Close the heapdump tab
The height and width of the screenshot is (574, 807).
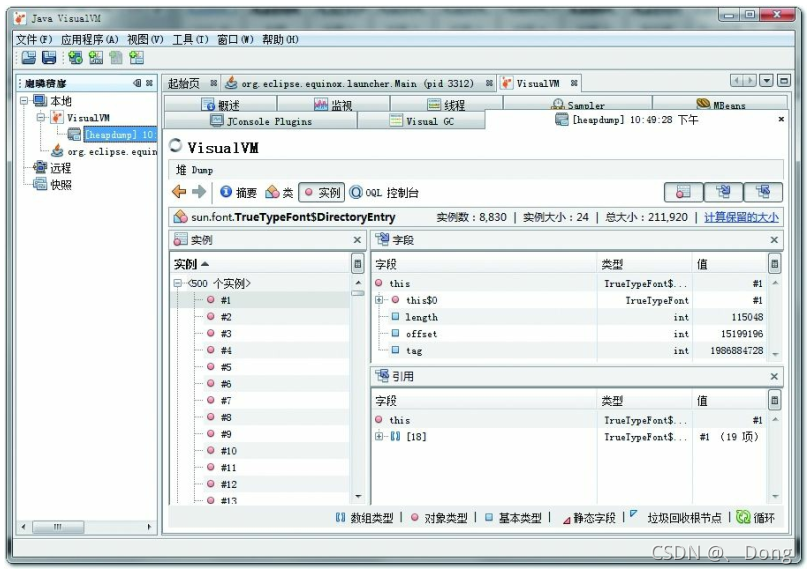[781, 119]
